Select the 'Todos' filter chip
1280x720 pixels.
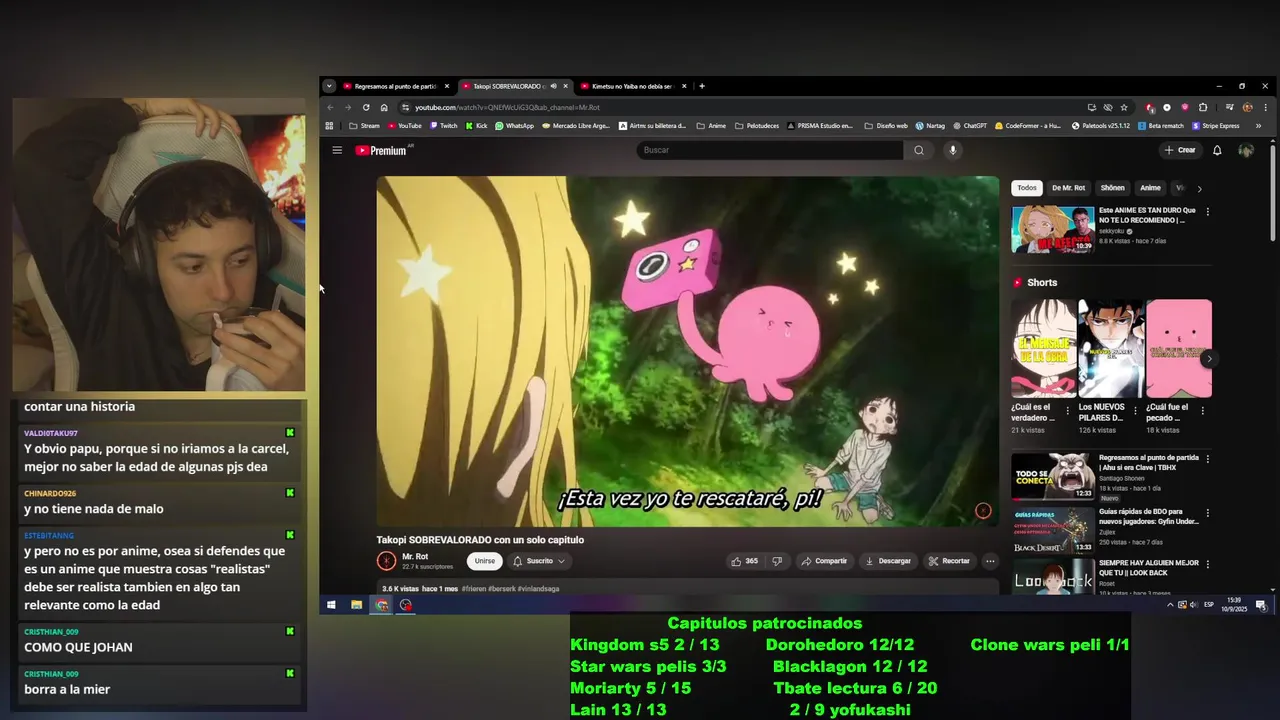tap(1026, 188)
